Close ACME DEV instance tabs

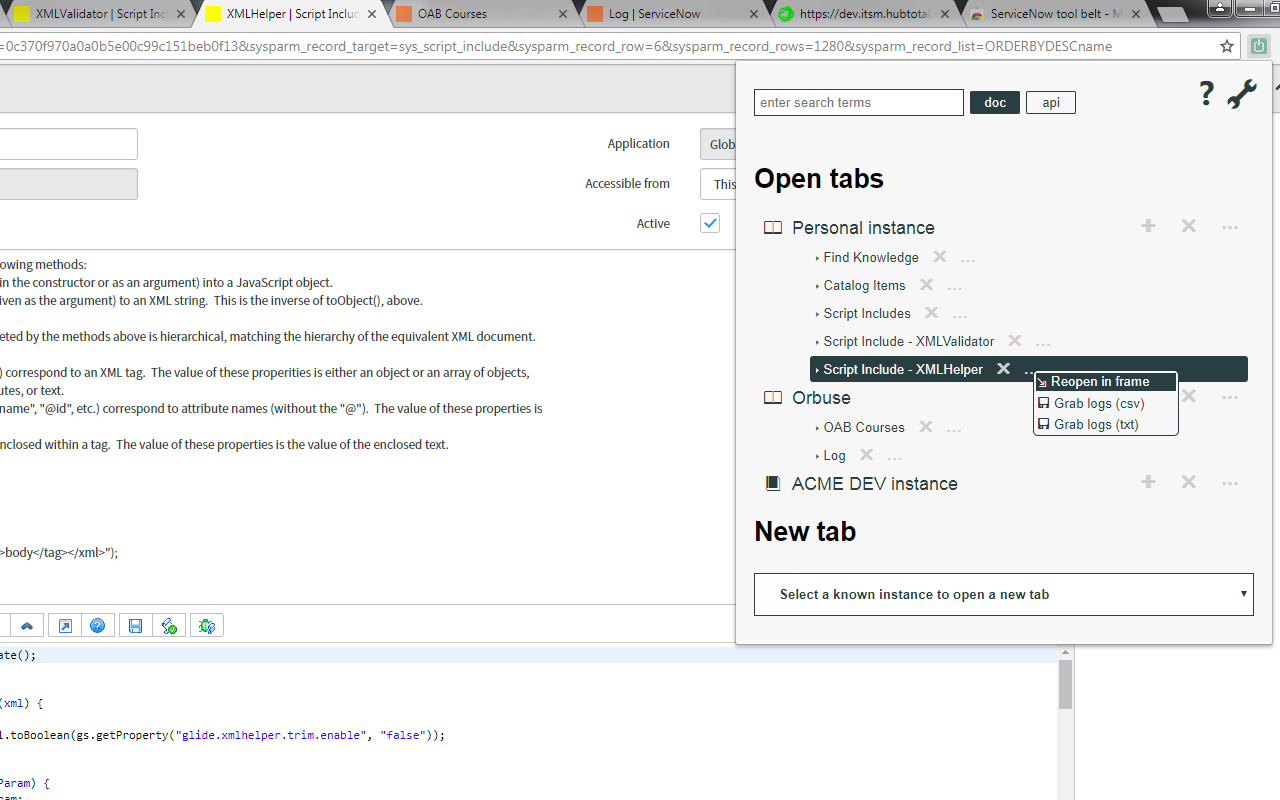(1189, 482)
